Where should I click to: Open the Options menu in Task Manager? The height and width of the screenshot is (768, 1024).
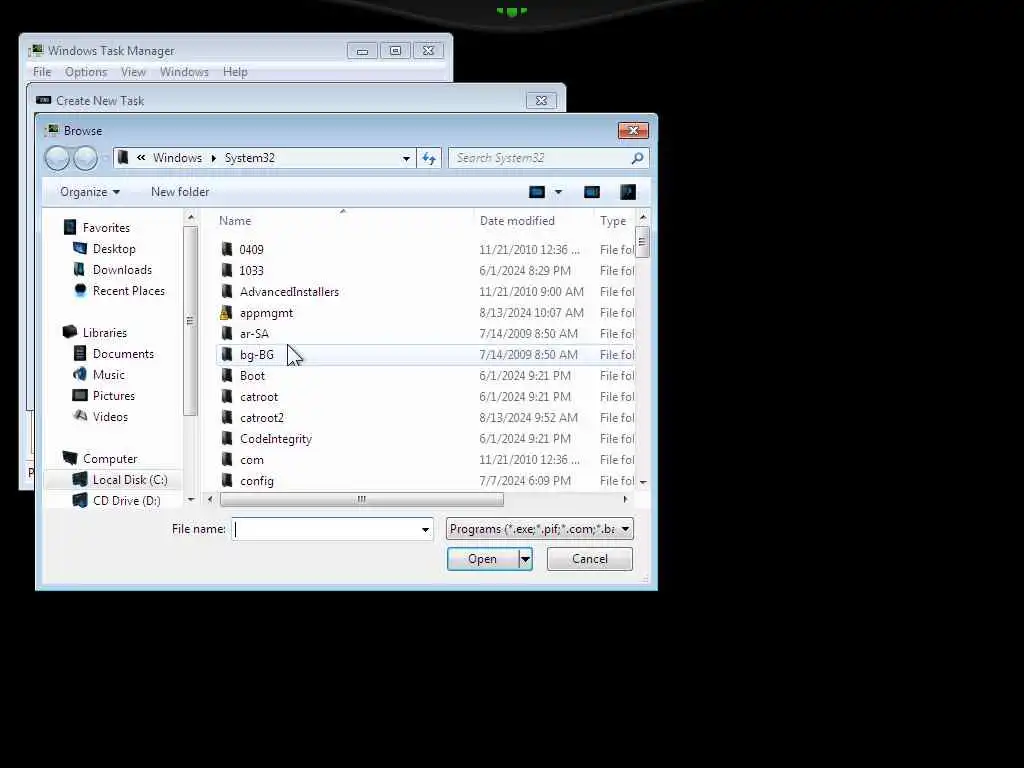click(86, 72)
